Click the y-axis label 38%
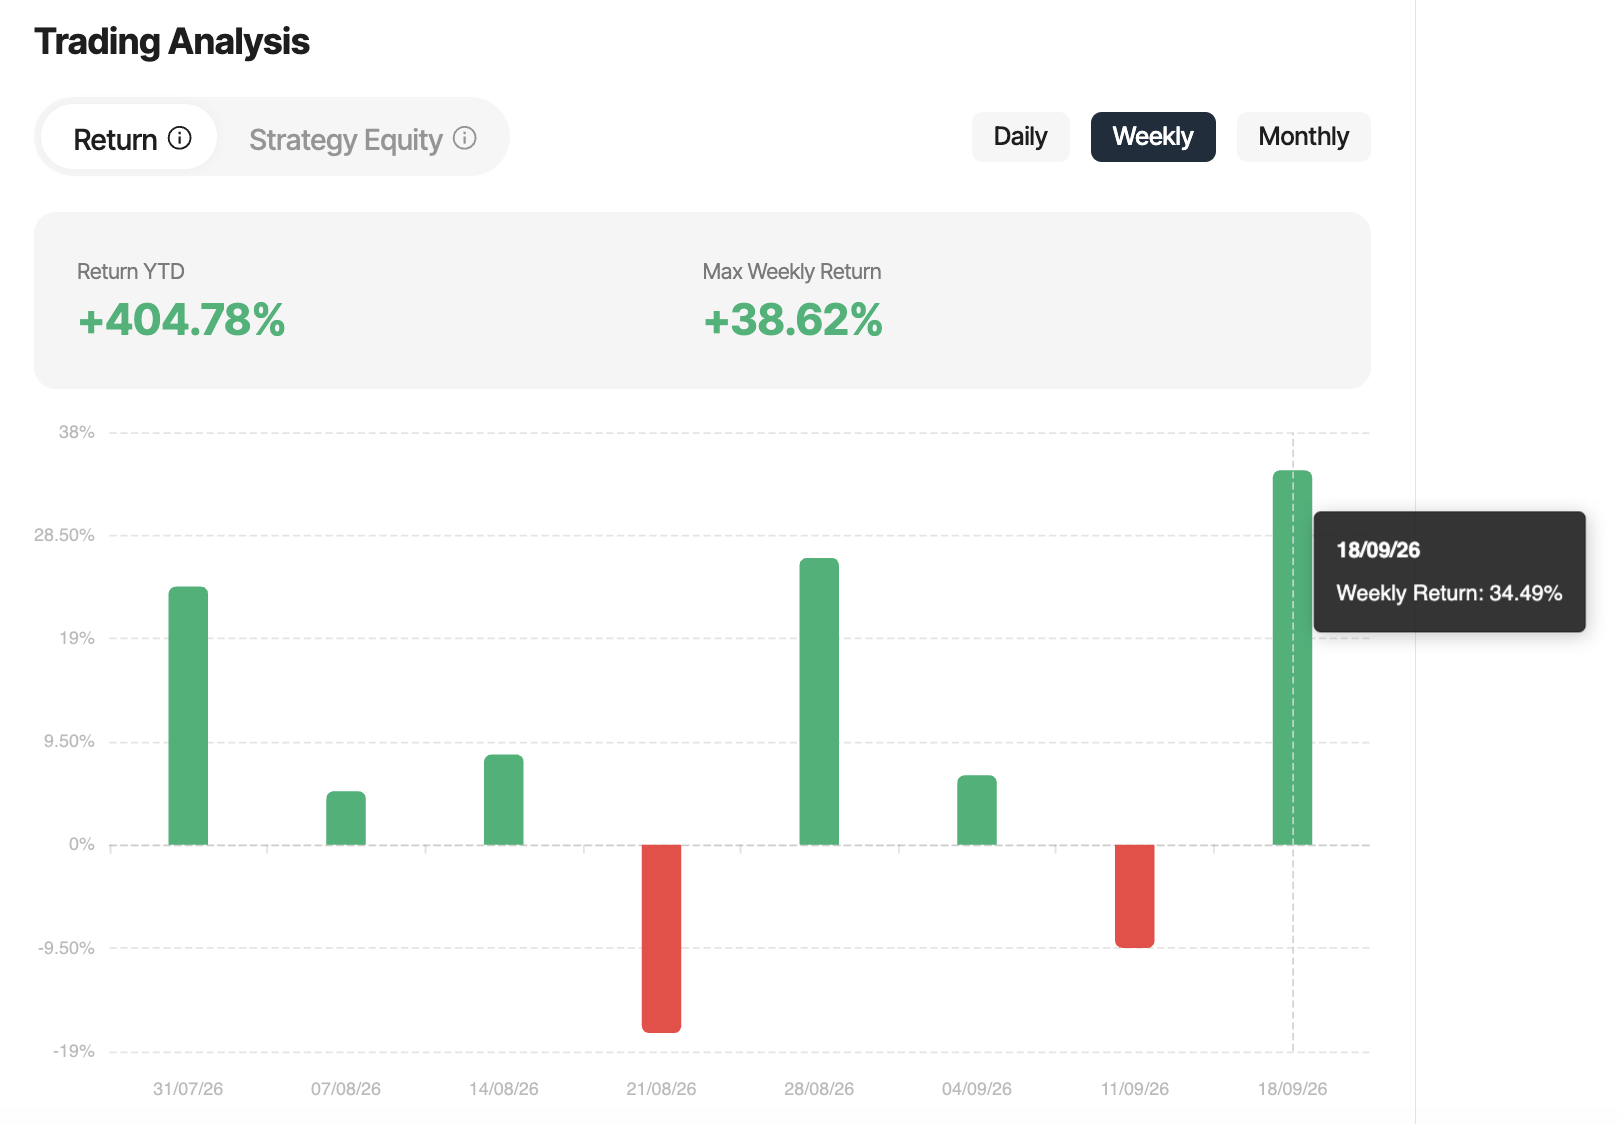The width and height of the screenshot is (1622, 1124). 76,432
